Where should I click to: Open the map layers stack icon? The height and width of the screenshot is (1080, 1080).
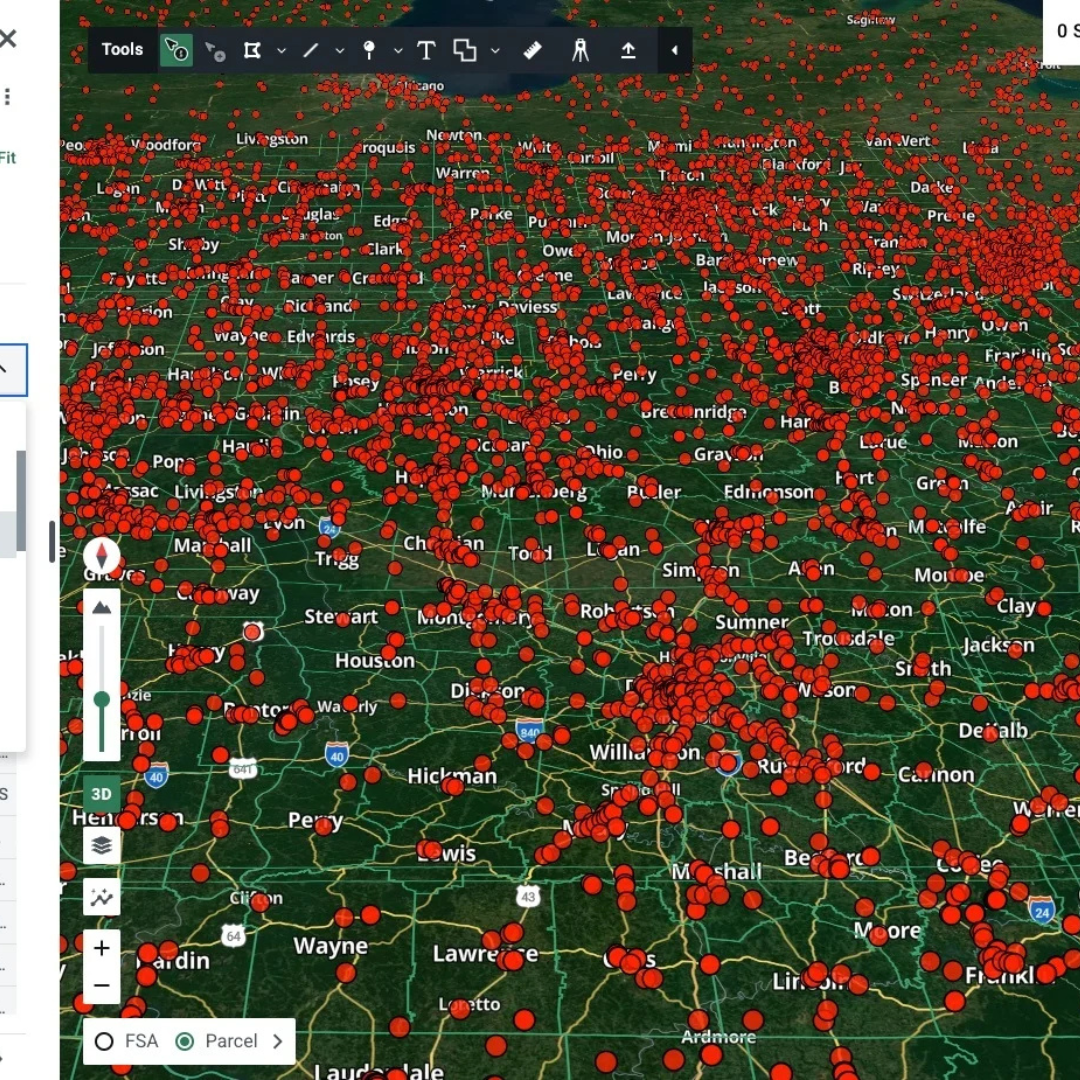click(x=101, y=844)
